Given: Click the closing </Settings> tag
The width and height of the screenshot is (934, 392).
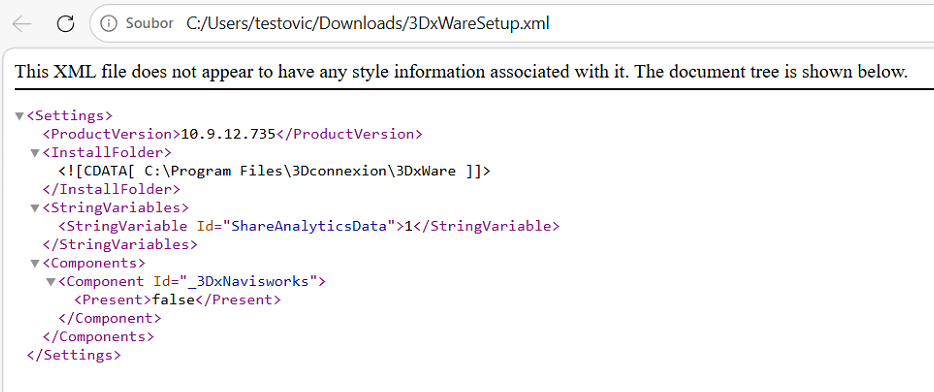Looking at the screenshot, I should coord(74,355).
